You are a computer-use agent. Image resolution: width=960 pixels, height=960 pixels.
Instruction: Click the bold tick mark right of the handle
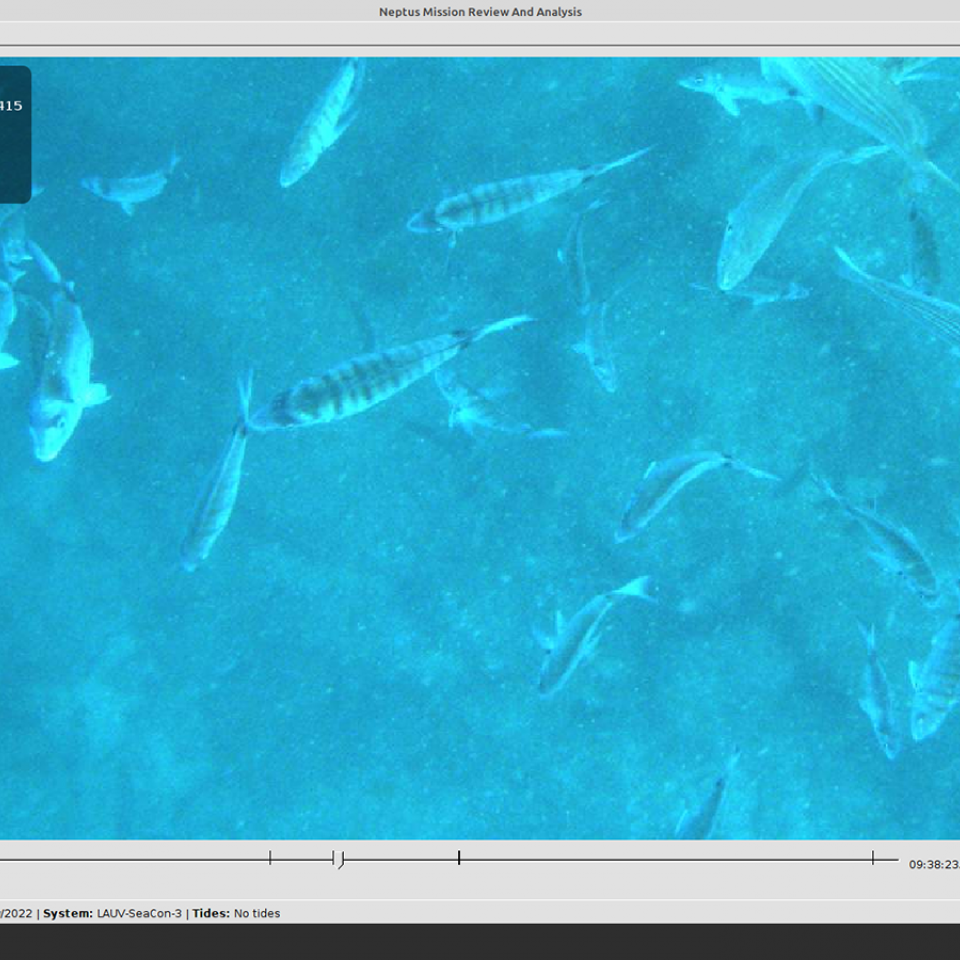coord(459,858)
